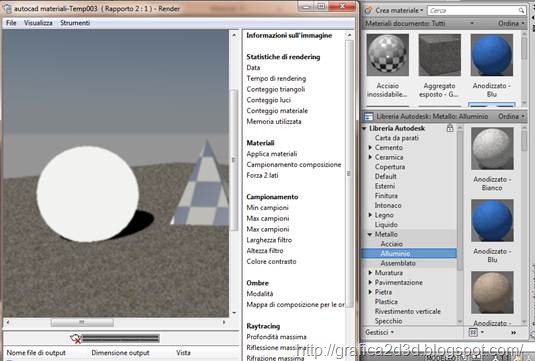Click the Cerca search field
535x361 pixels.
[x=473, y=11]
